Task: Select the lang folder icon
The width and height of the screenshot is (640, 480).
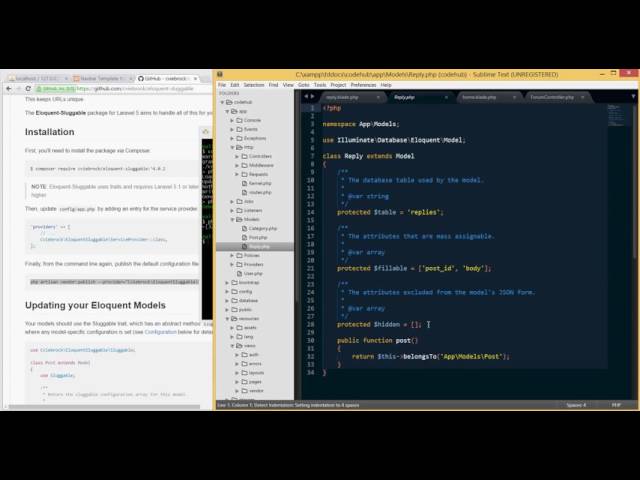Action: pyautogui.click(x=240, y=337)
